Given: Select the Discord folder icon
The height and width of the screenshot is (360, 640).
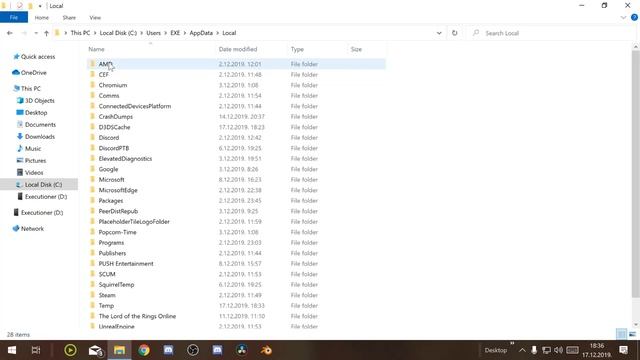Looking at the screenshot, I should pos(93,138).
